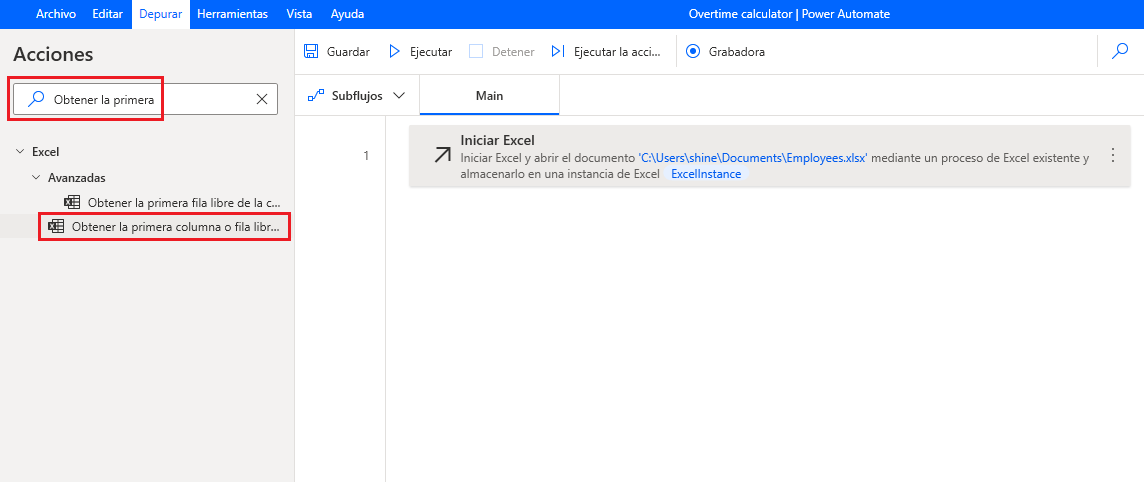Clear the actions search text with X
Screen dimensions: 1144x482
(262, 99)
